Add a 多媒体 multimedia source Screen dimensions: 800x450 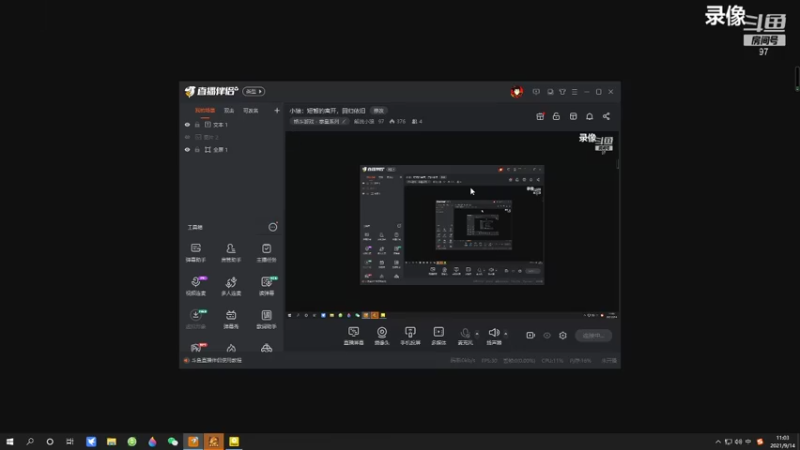pyautogui.click(x=439, y=336)
